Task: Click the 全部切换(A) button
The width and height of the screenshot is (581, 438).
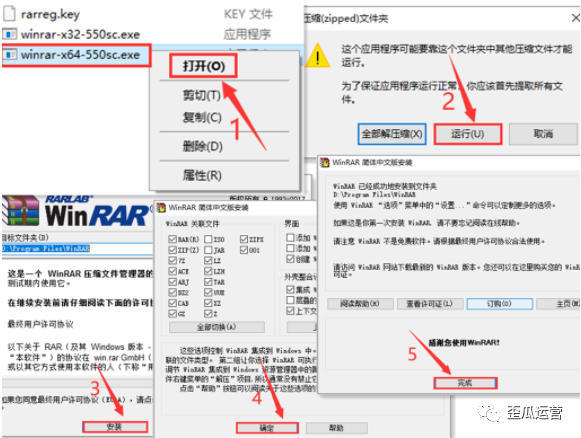Action: coord(217,327)
